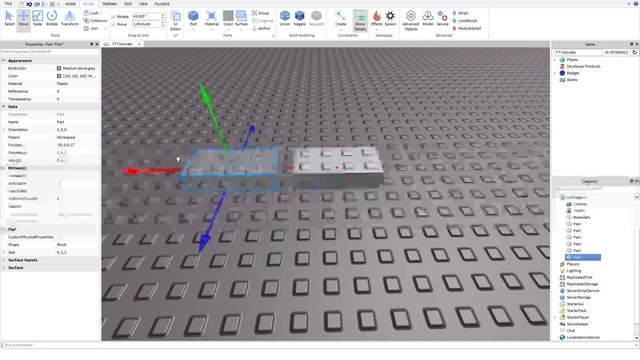Open the Lock dropdown
Screen dimensions: 640x360
[x=93, y=13]
